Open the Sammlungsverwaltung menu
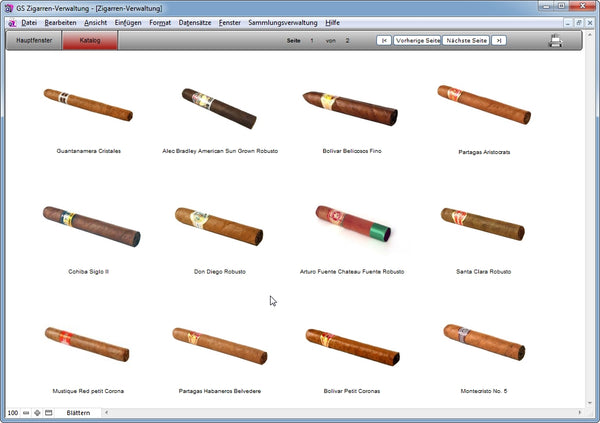 tap(283, 23)
